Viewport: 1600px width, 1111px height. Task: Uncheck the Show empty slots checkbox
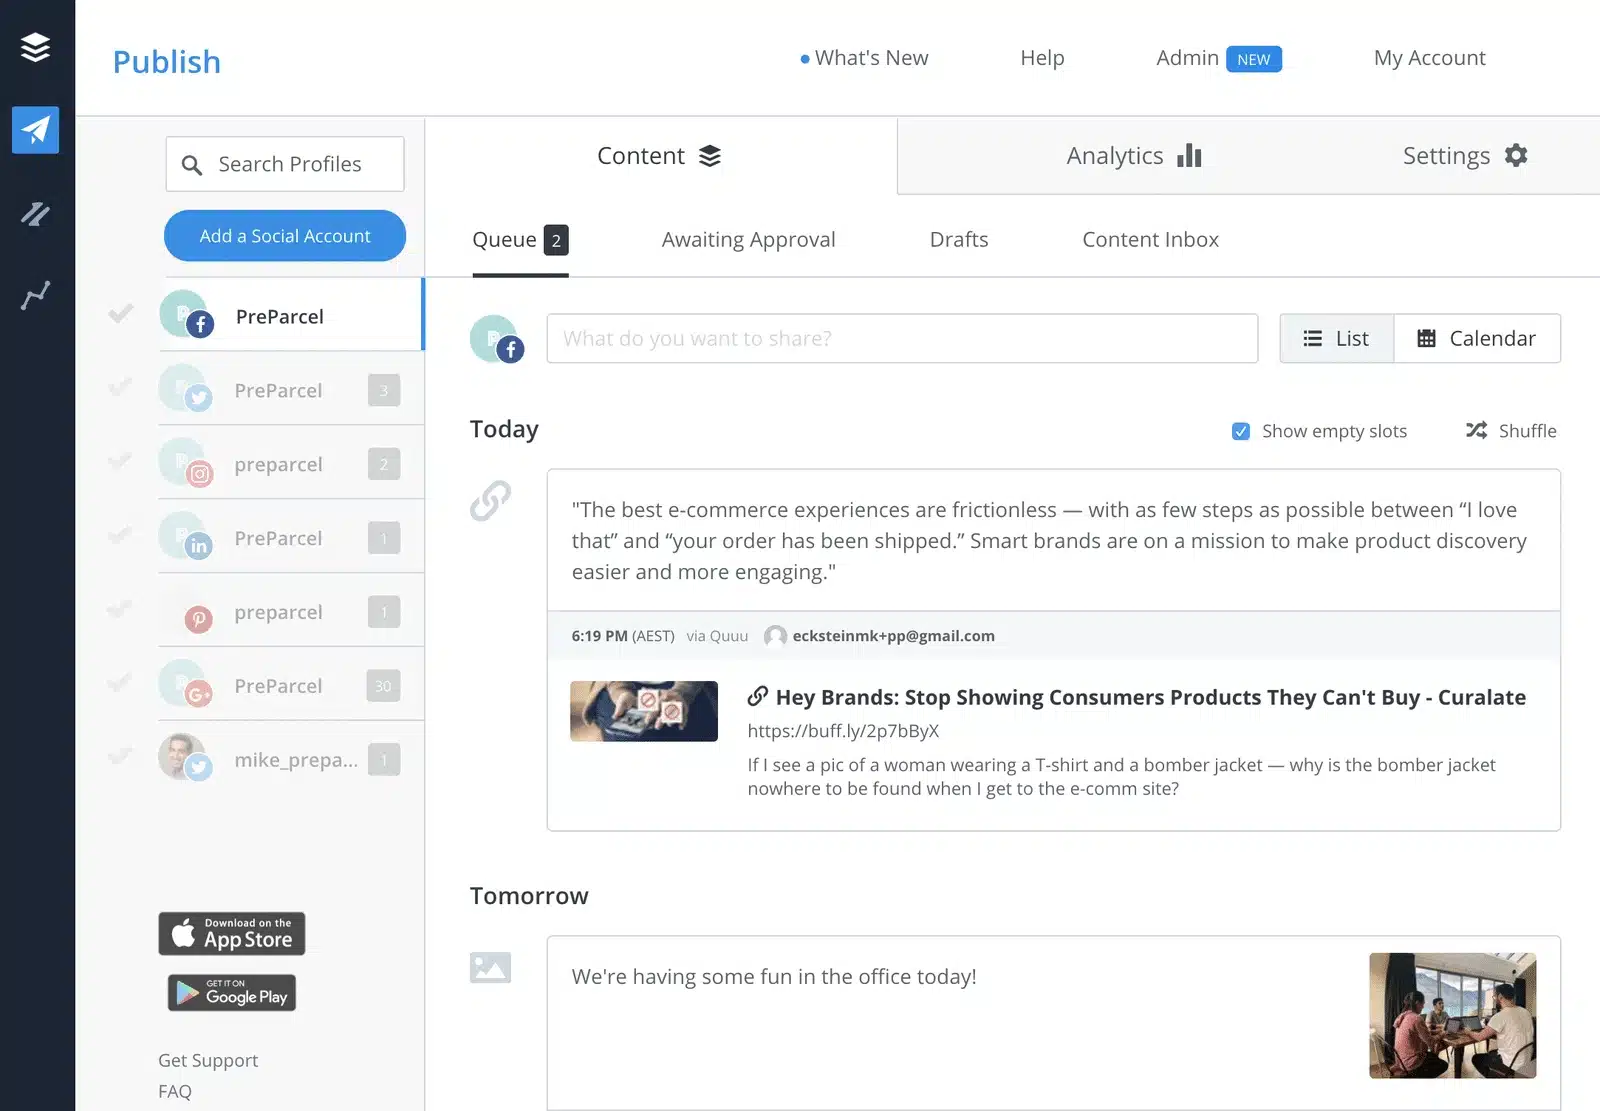click(x=1240, y=431)
